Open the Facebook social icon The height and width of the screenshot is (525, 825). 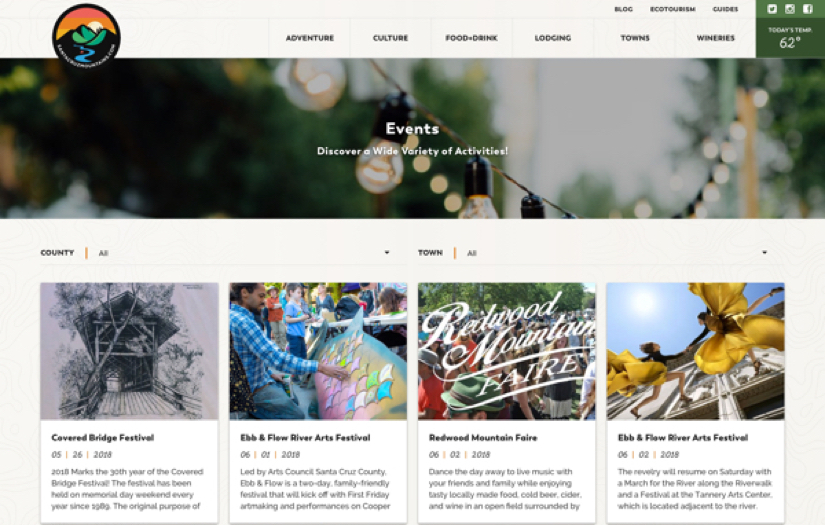click(x=808, y=9)
